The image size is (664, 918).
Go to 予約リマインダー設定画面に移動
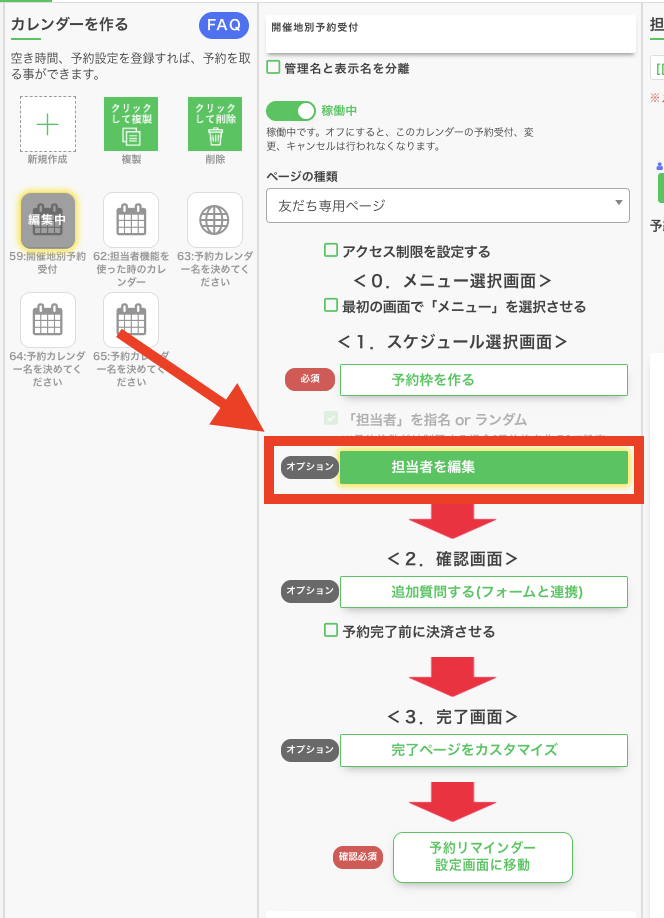(482, 857)
